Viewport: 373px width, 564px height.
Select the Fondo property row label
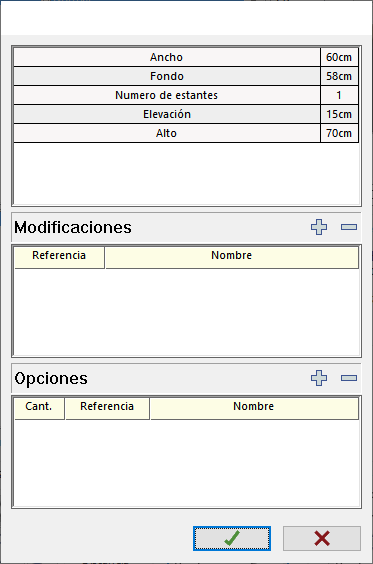167,76
